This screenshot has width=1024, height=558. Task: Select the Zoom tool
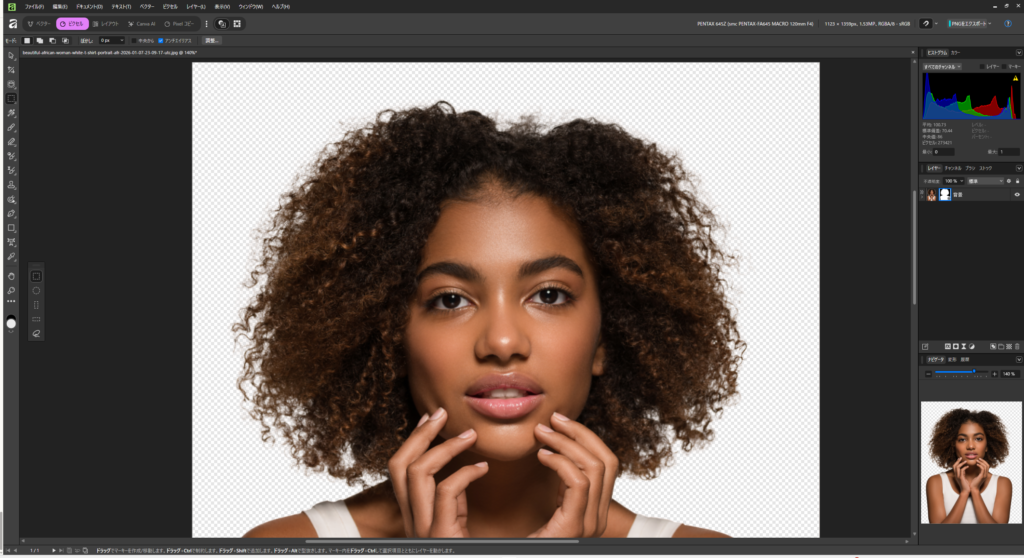pos(11,290)
